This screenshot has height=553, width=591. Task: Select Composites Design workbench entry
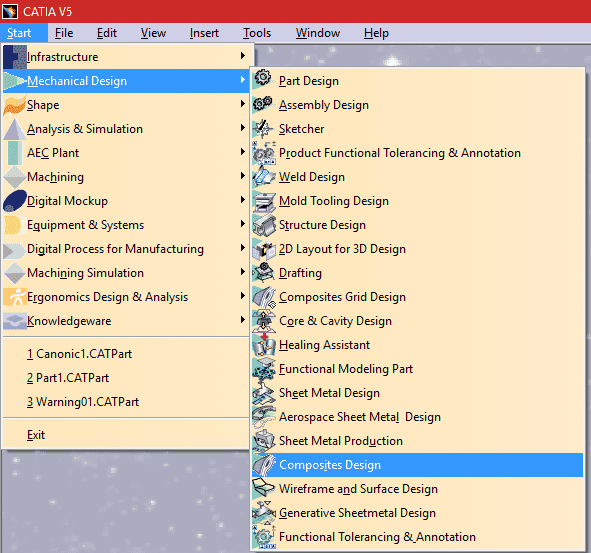417,465
